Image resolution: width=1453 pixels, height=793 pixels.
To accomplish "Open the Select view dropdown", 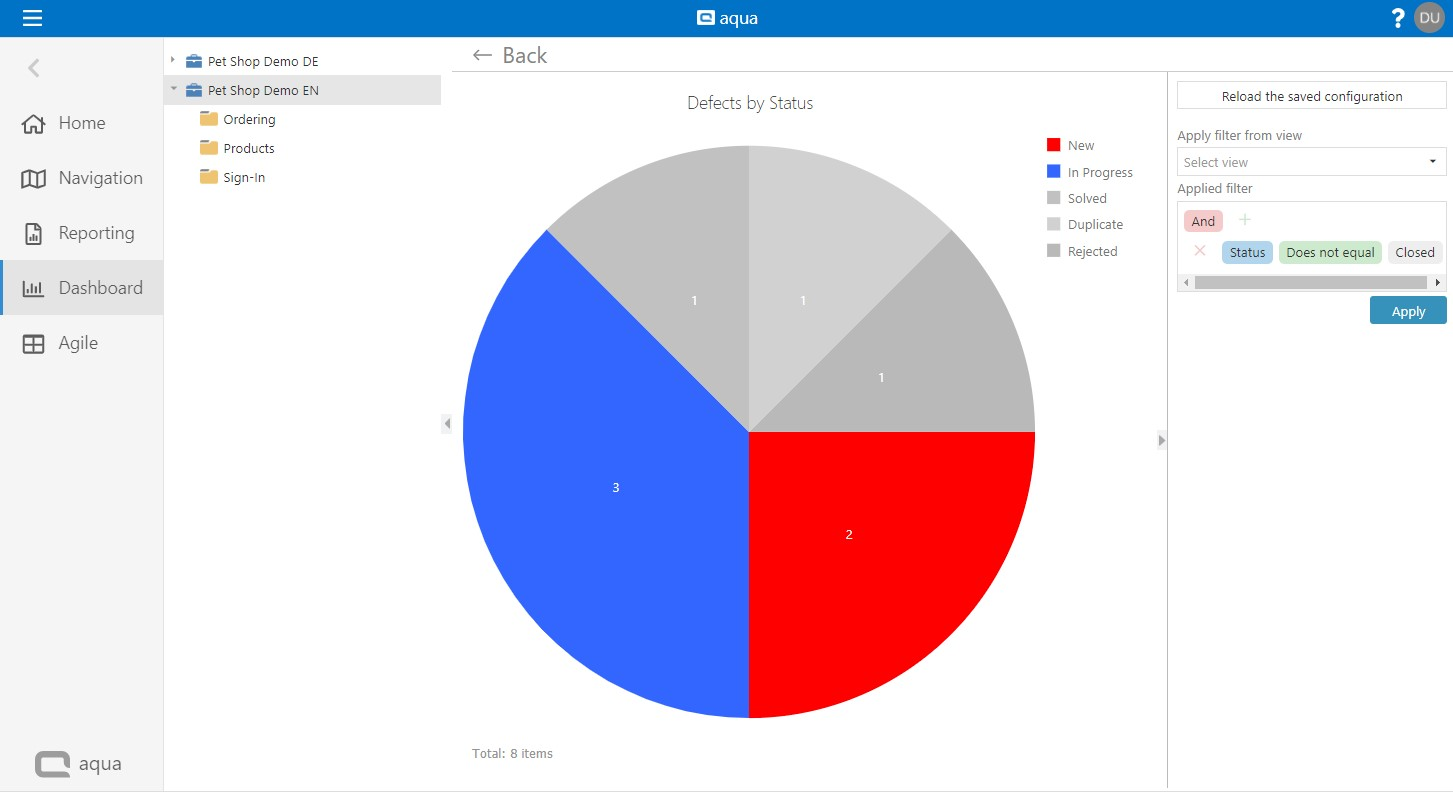I will click(x=1311, y=162).
